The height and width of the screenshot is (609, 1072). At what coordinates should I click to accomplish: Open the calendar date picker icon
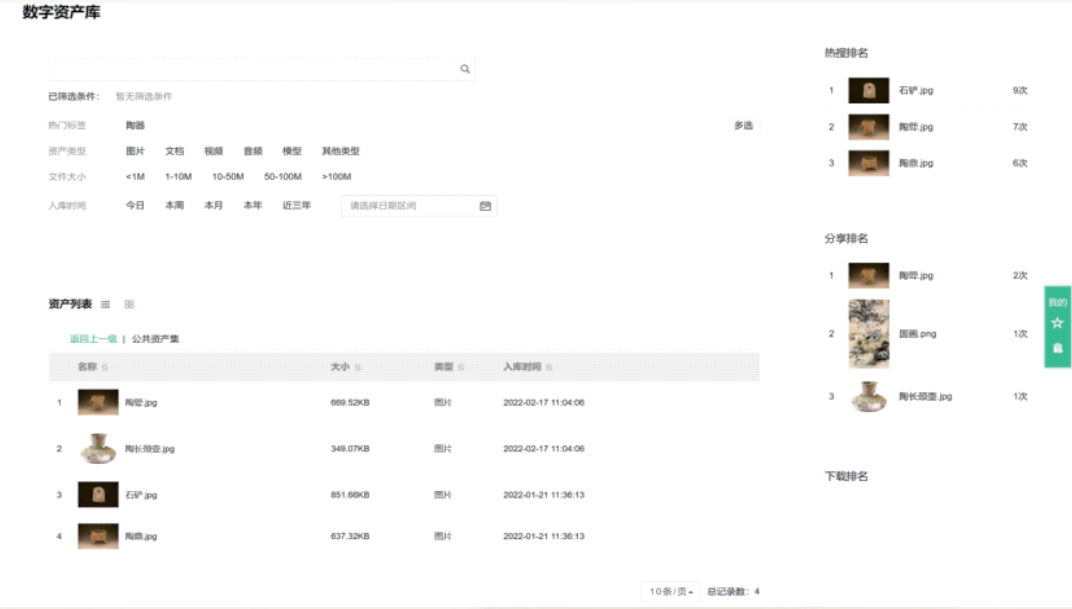click(485, 206)
